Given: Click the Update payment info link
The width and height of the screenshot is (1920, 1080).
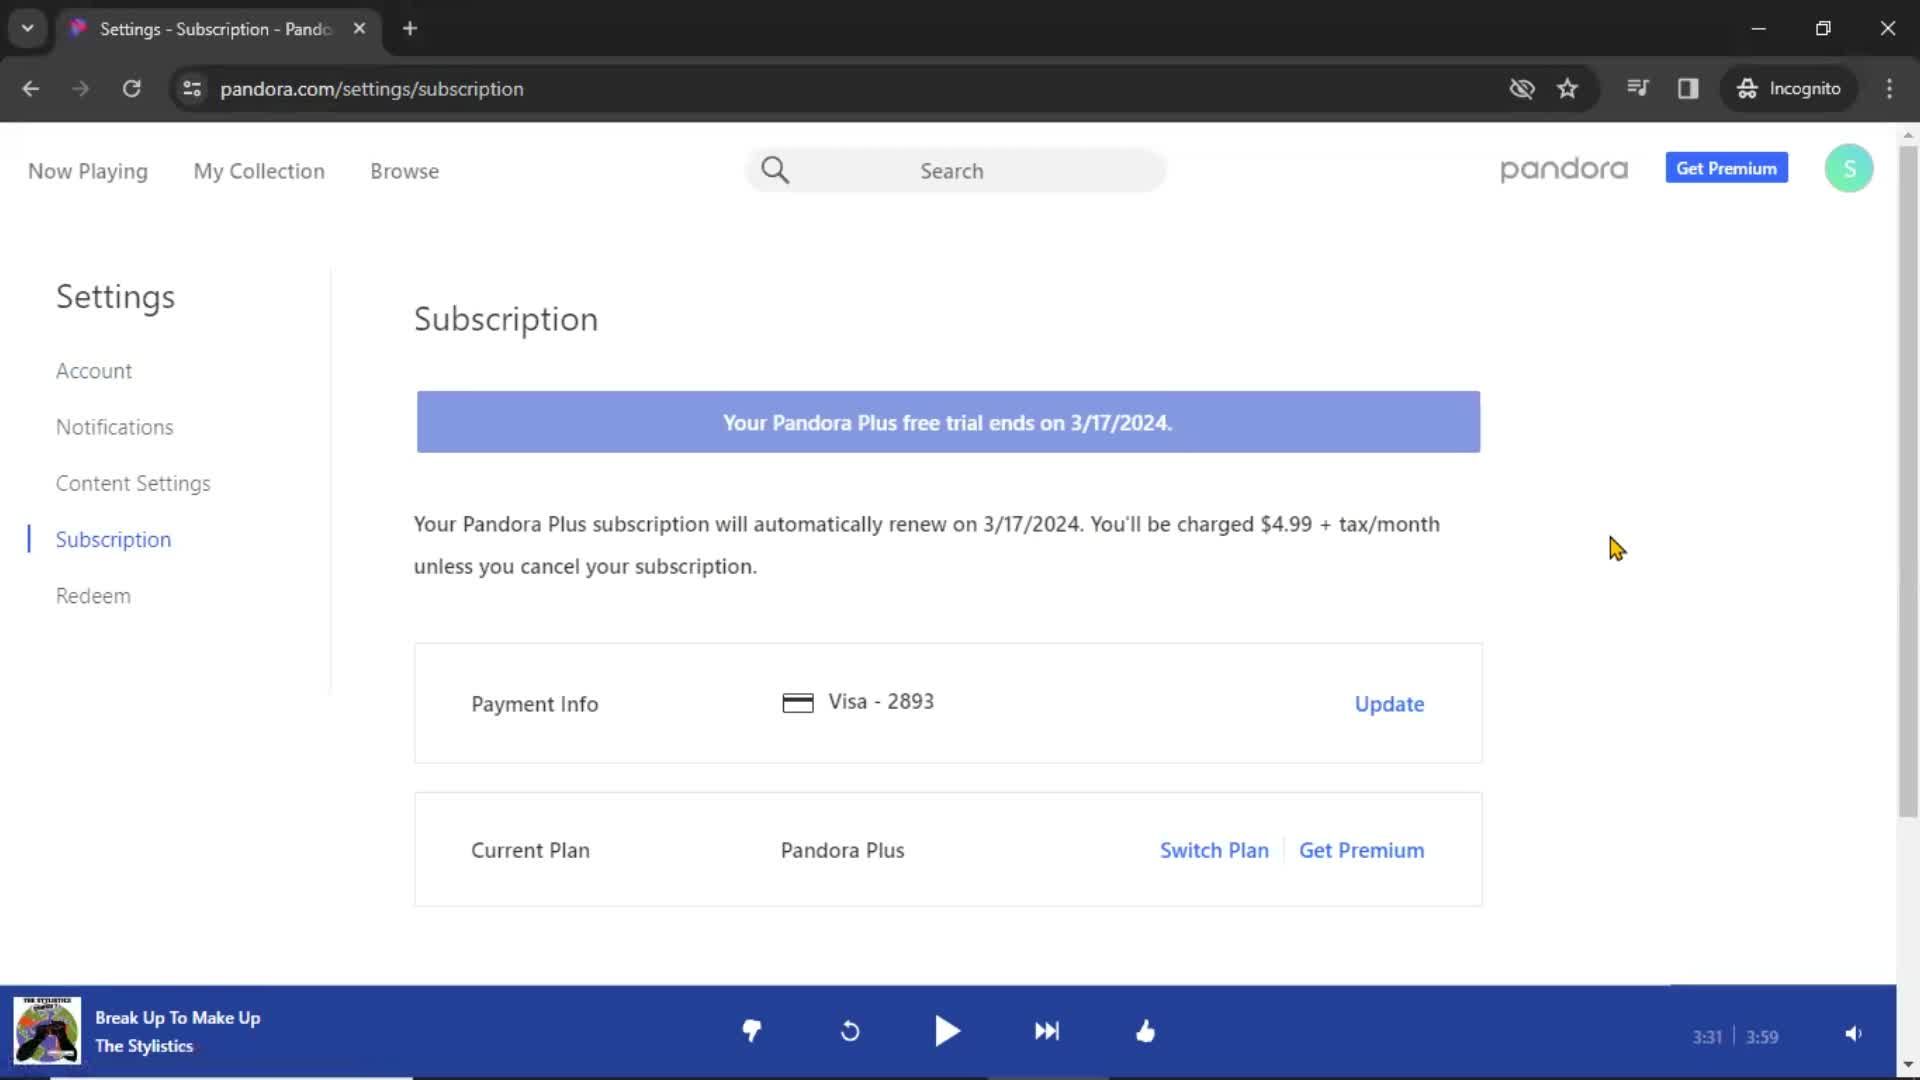Looking at the screenshot, I should pos(1389,703).
